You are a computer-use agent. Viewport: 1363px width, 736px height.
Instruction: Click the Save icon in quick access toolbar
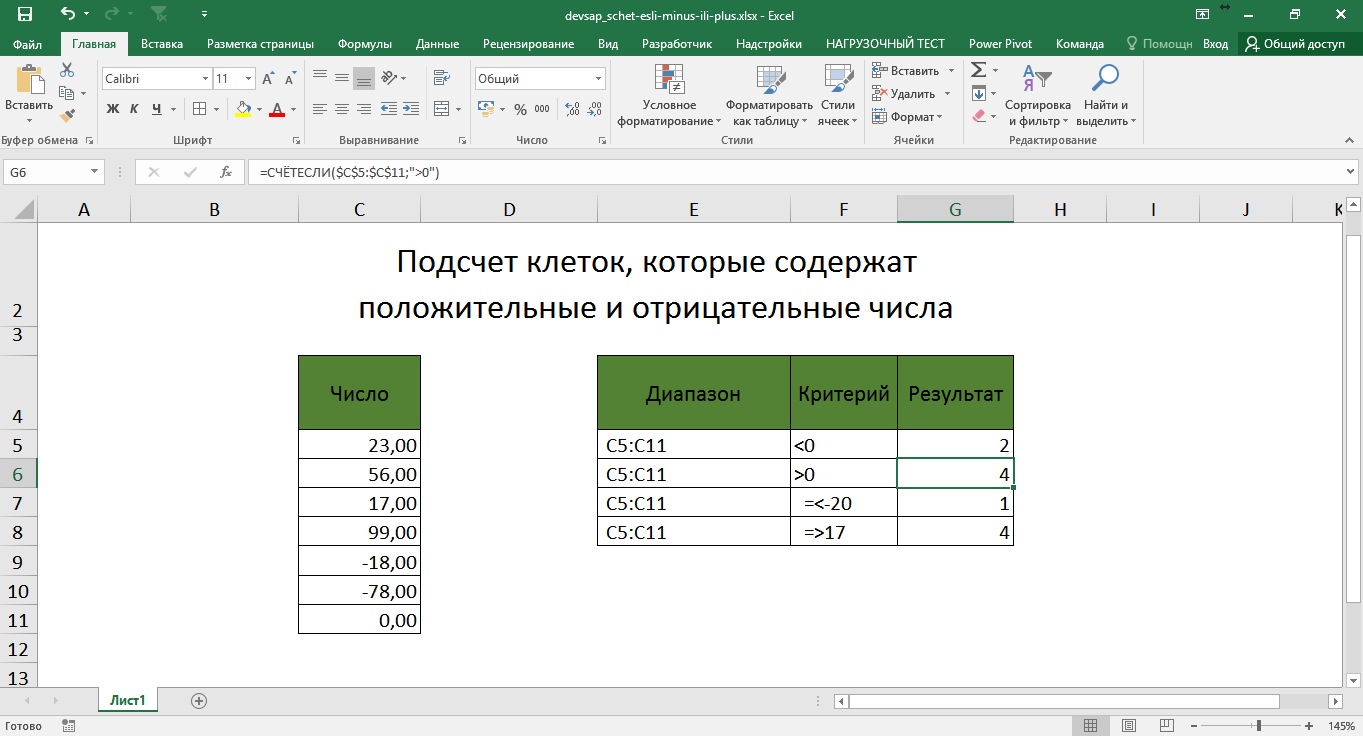coord(24,14)
